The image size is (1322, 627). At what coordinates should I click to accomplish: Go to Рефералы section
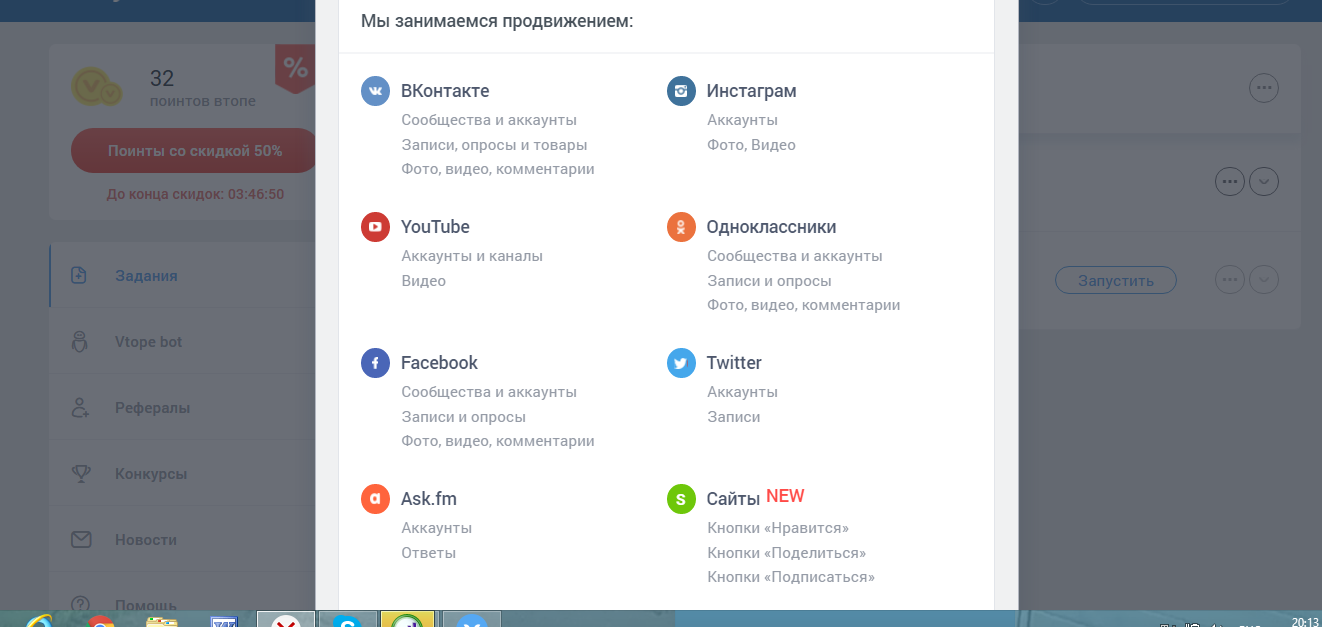[183, 408]
